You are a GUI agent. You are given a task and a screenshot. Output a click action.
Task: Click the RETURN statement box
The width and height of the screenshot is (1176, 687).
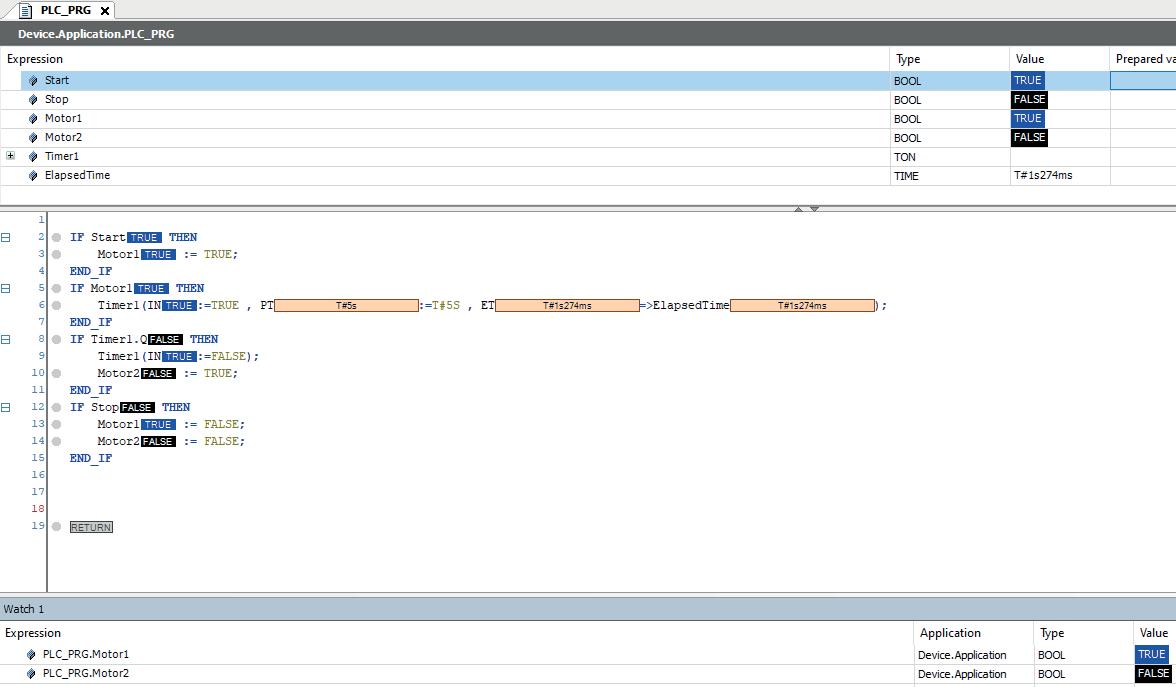[91, 527]
